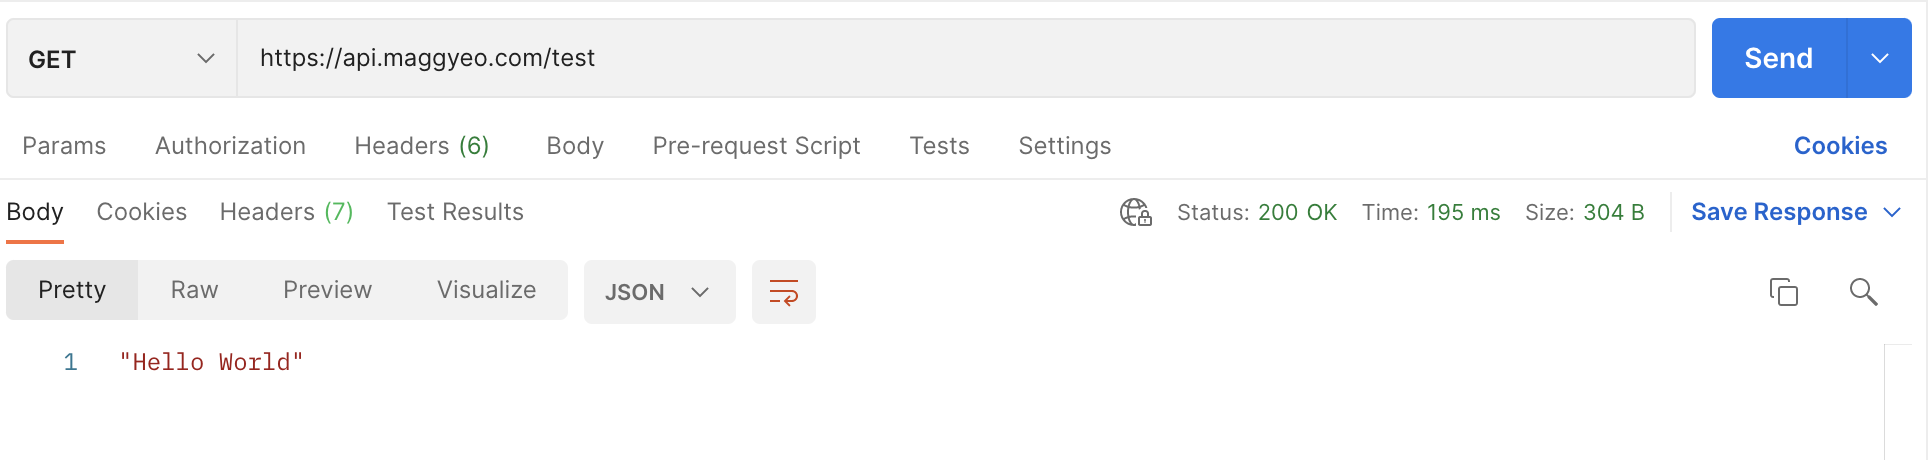1932x460 pixels.
Task: Open the Cookies link
Action: [x=1840, y=146]
